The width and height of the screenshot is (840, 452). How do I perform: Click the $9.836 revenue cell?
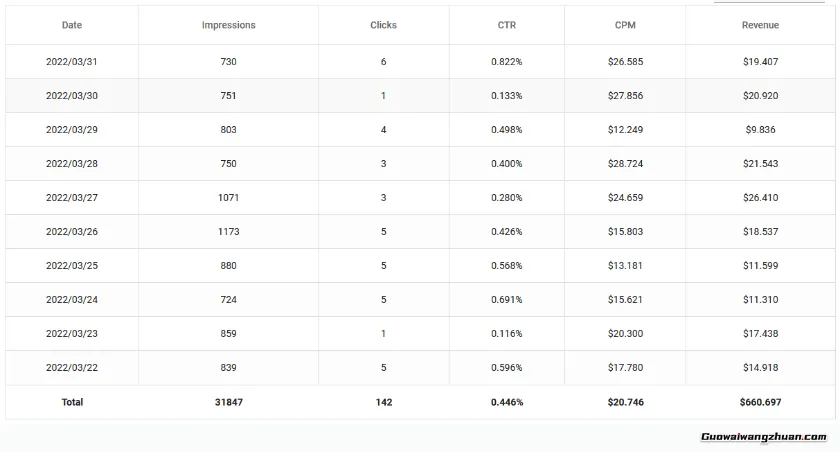[760, 130]
